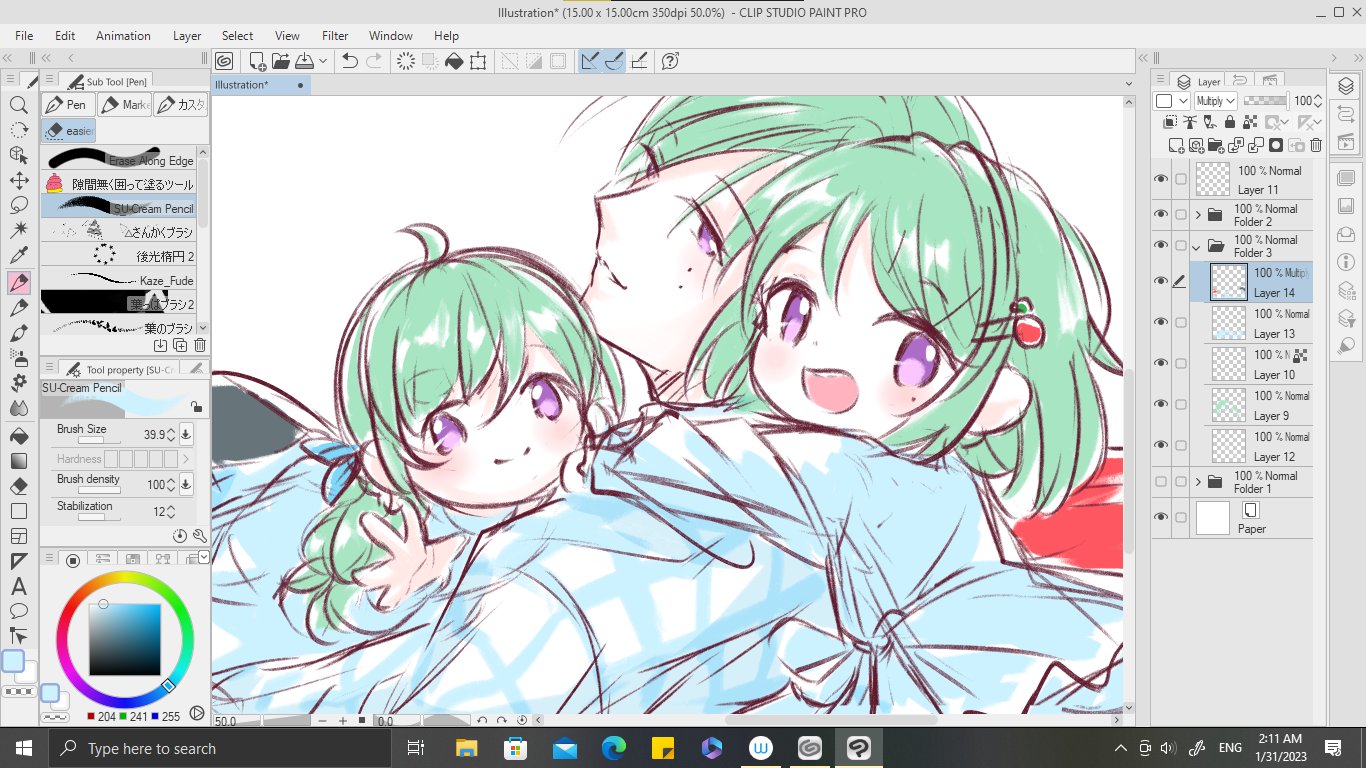Select the Text tool
1366x768 pixels.
click(18, 587)
